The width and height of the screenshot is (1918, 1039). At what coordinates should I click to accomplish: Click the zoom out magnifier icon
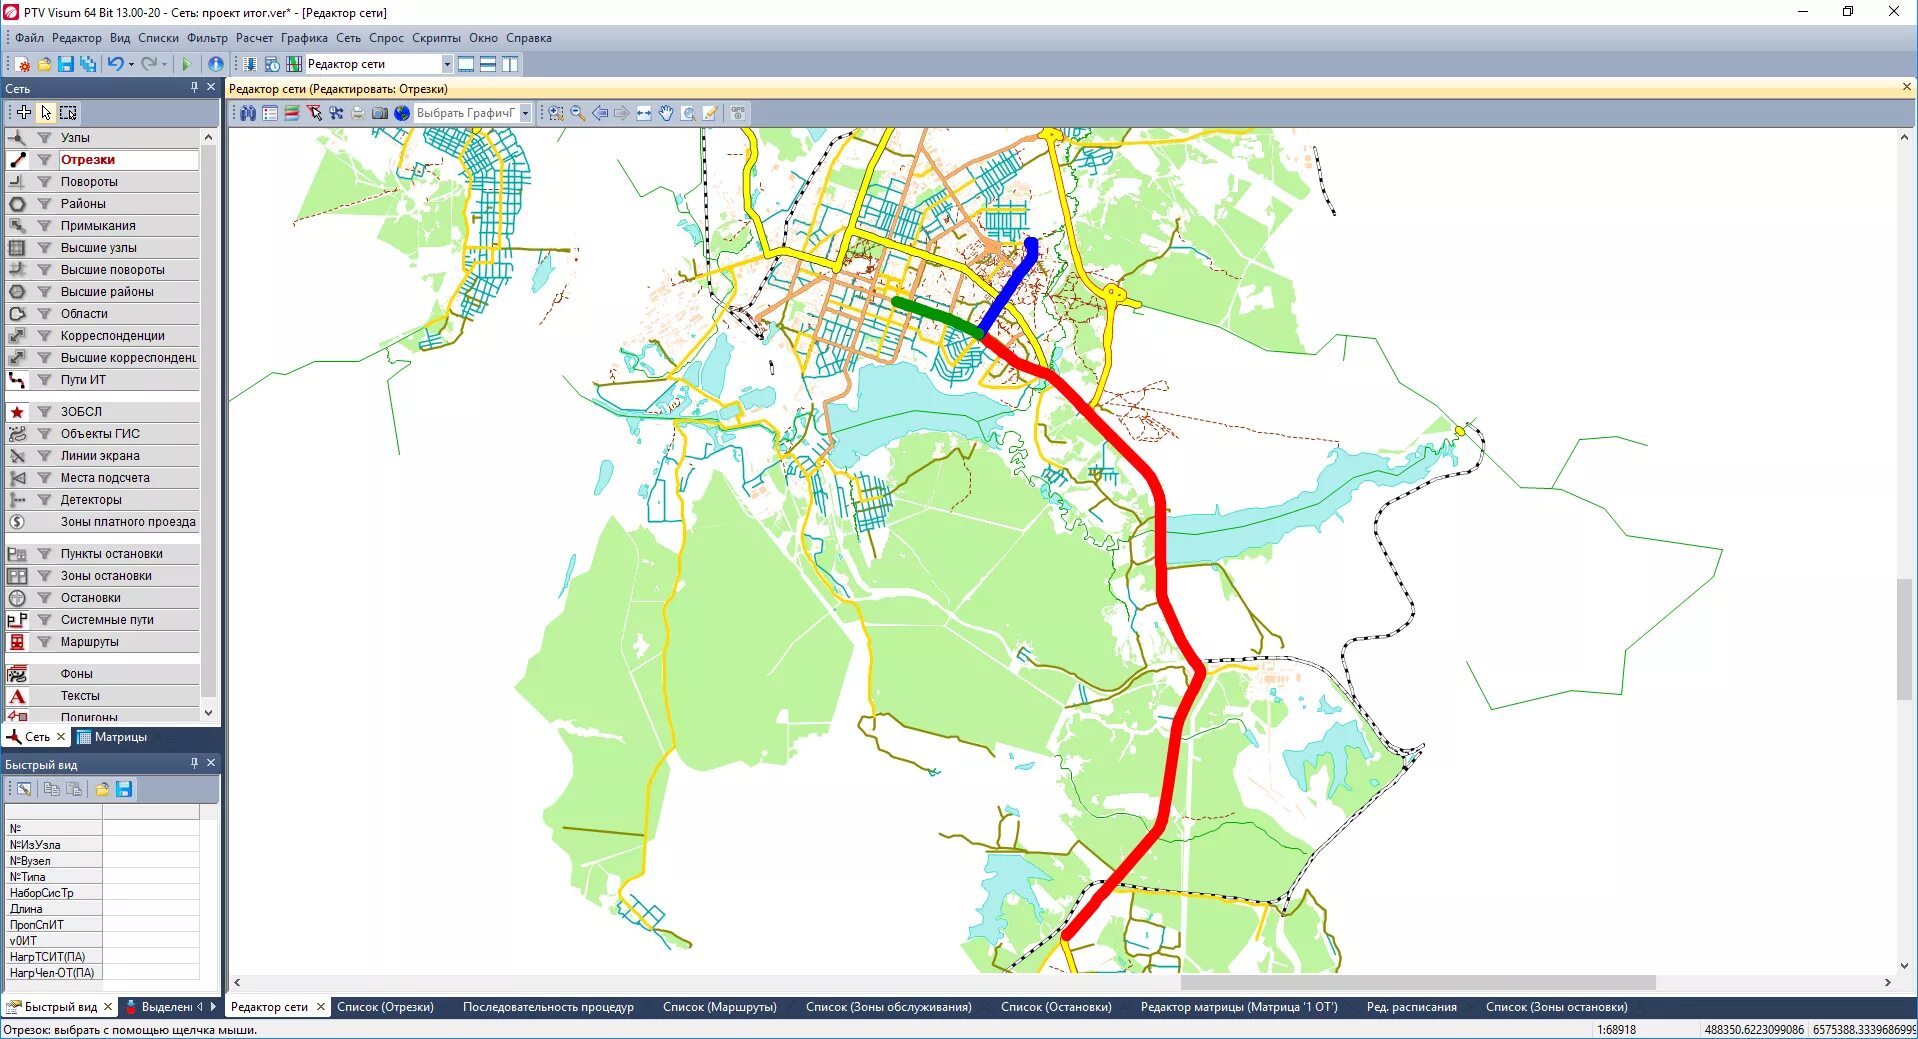(578, 113)
